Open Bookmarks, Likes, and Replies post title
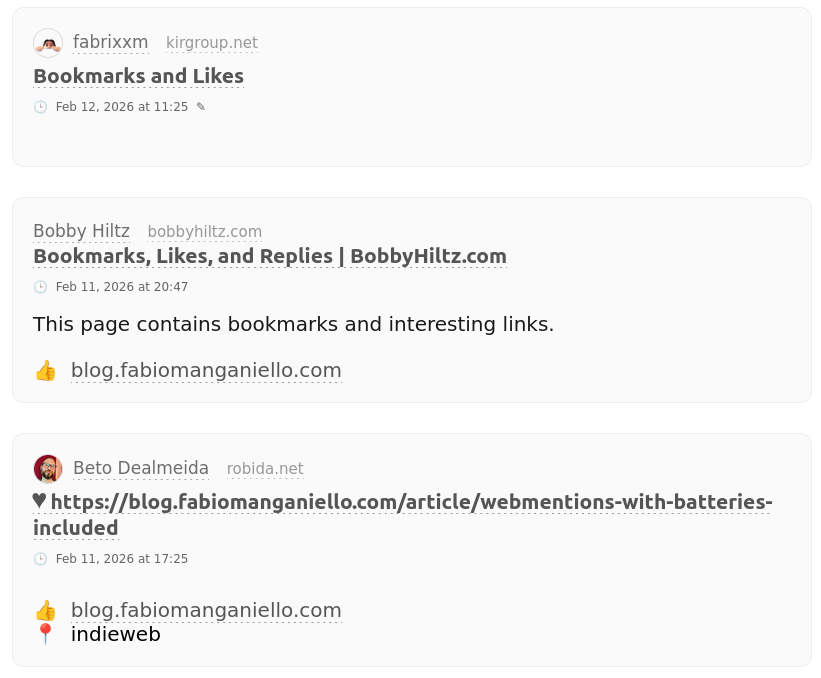Screen dimensions: 821x678 [x=269, y=256]
